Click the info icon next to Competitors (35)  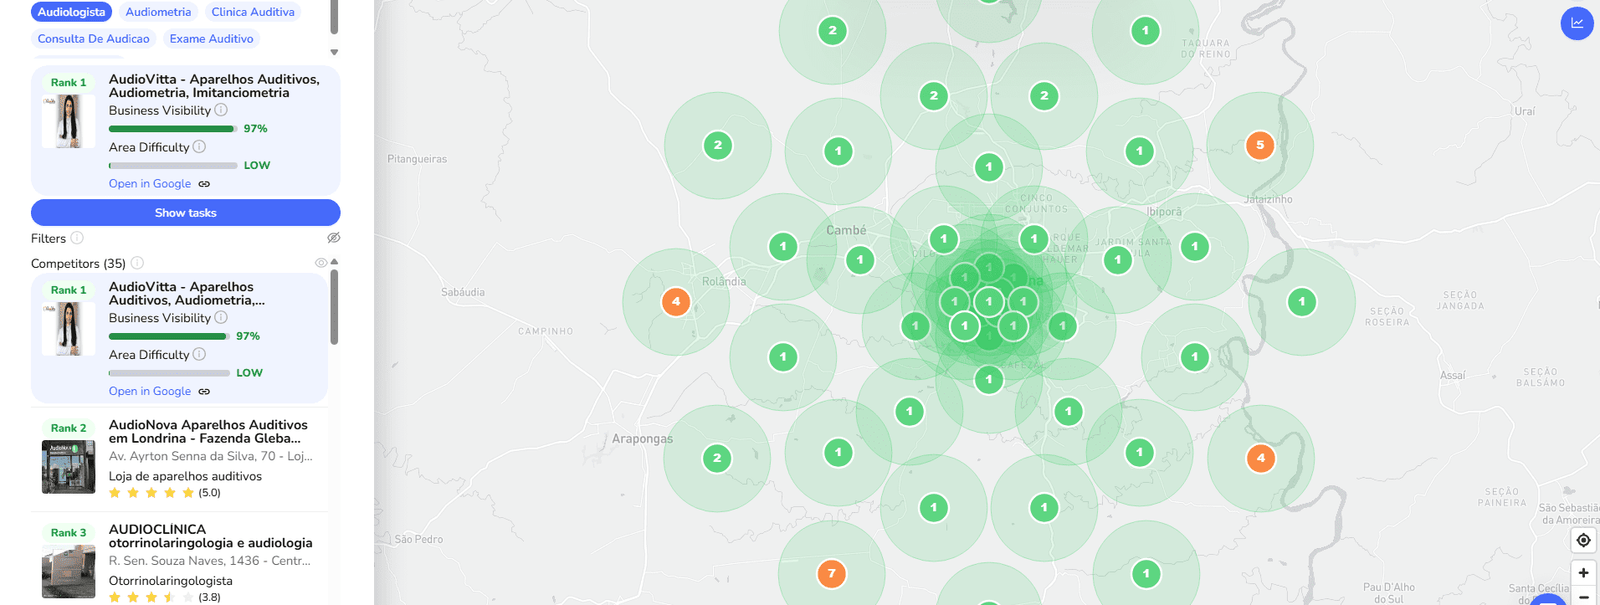137,263
